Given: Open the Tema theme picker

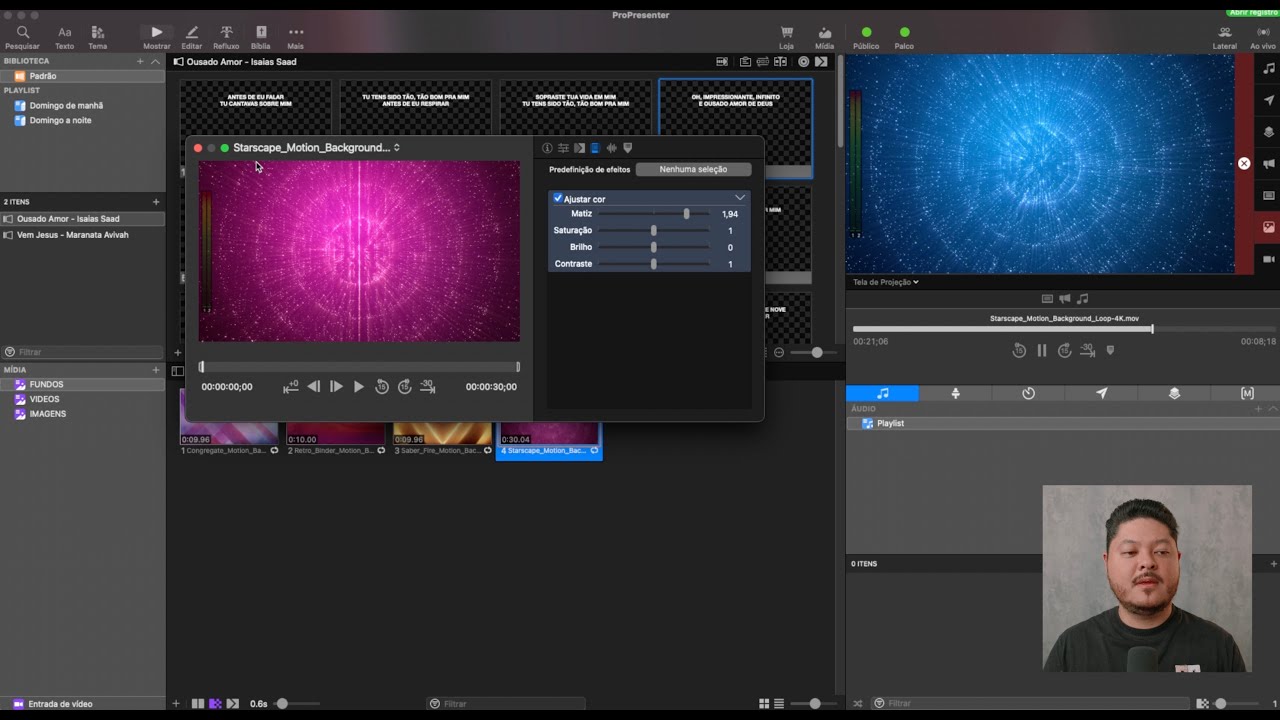Looking at the screenshot, I should pyautogui.click(x=97, y=37).
